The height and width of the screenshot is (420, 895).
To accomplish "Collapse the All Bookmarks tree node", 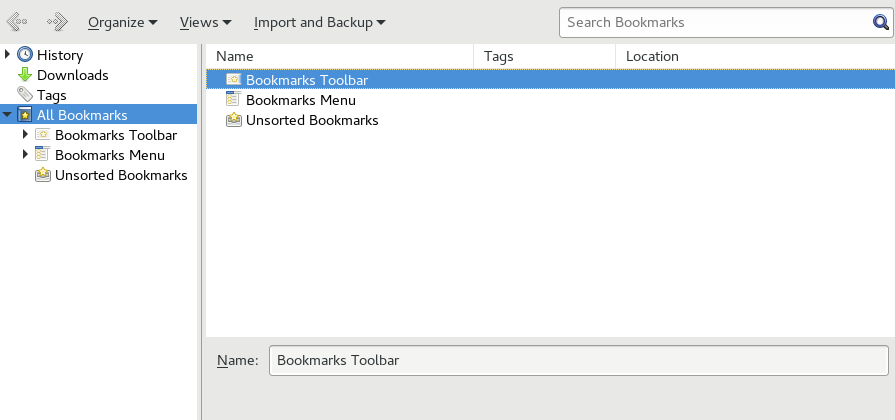I will [8, 115].
